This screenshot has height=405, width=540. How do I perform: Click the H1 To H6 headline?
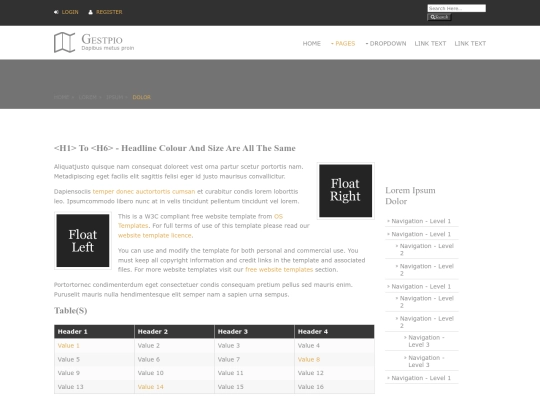tap(175, 148)
